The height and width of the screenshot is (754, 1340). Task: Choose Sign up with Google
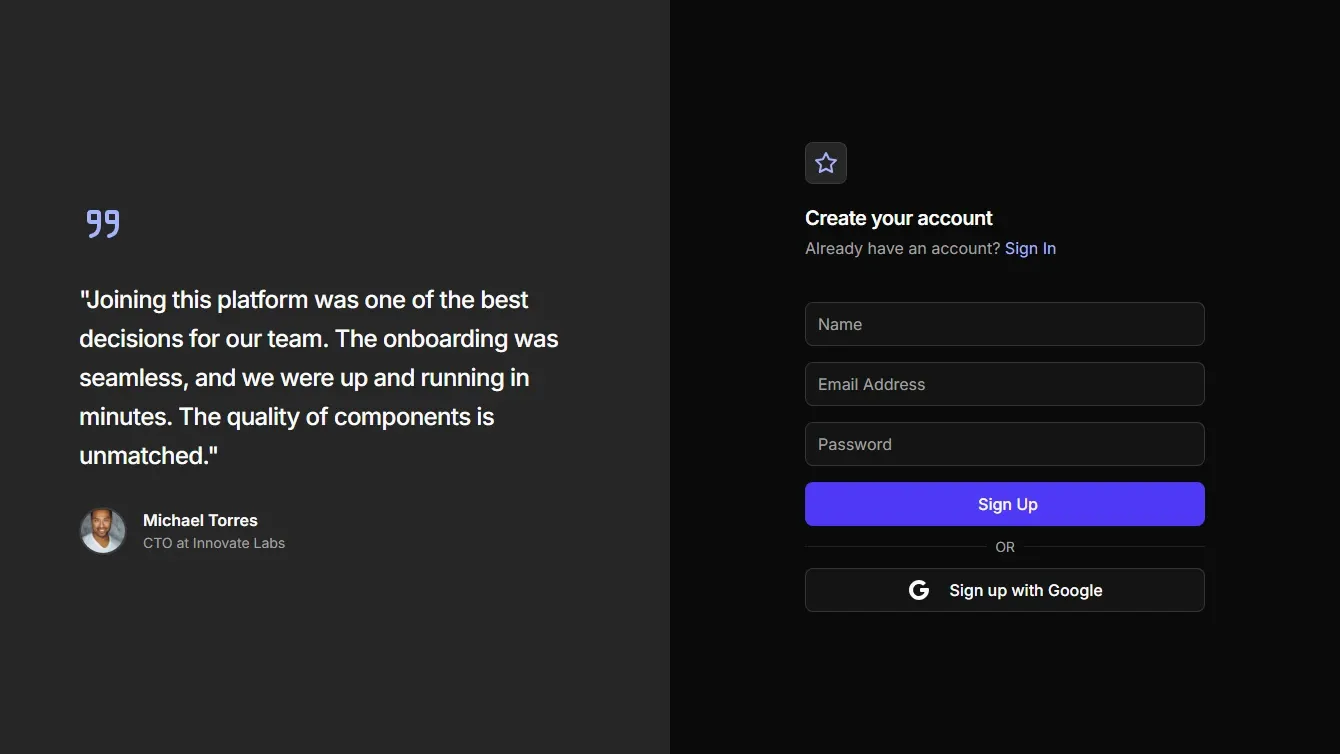click(x=1004, y=590)
